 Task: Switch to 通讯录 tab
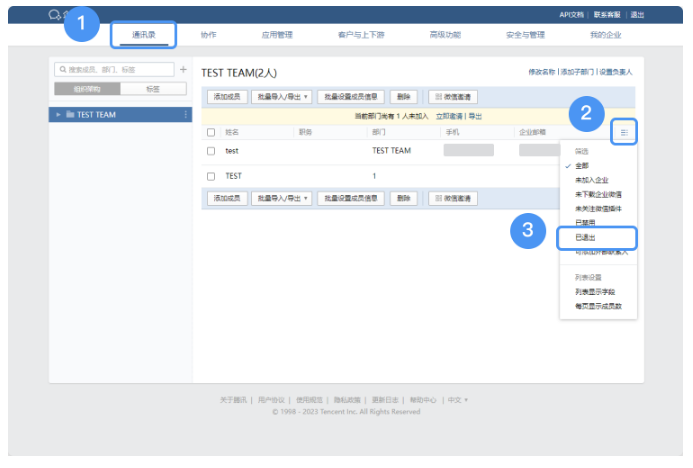click(141, 35)
